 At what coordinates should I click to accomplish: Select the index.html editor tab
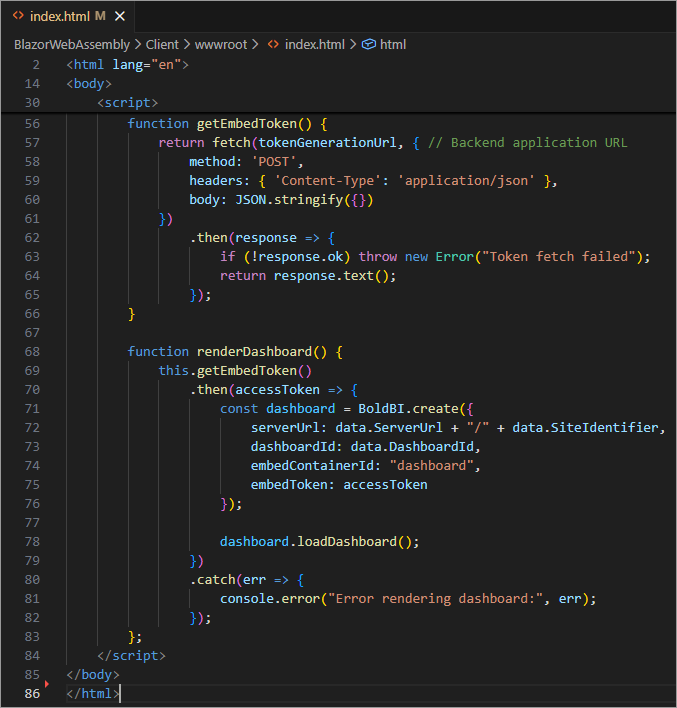pyautogui.click(x=60, y=16)
